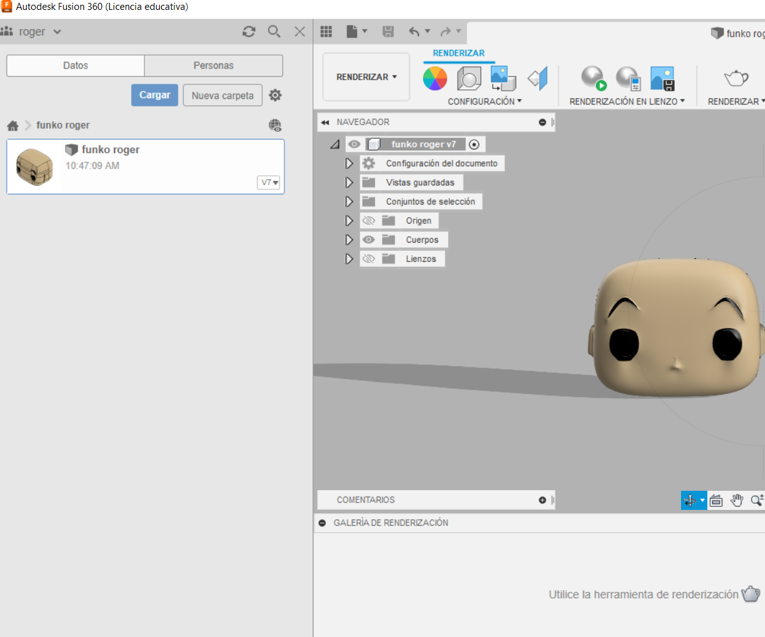The image size is (765, 637).
Task: Click the teapot Render icon
Action: pyautogui.click(x=736, y=78)
